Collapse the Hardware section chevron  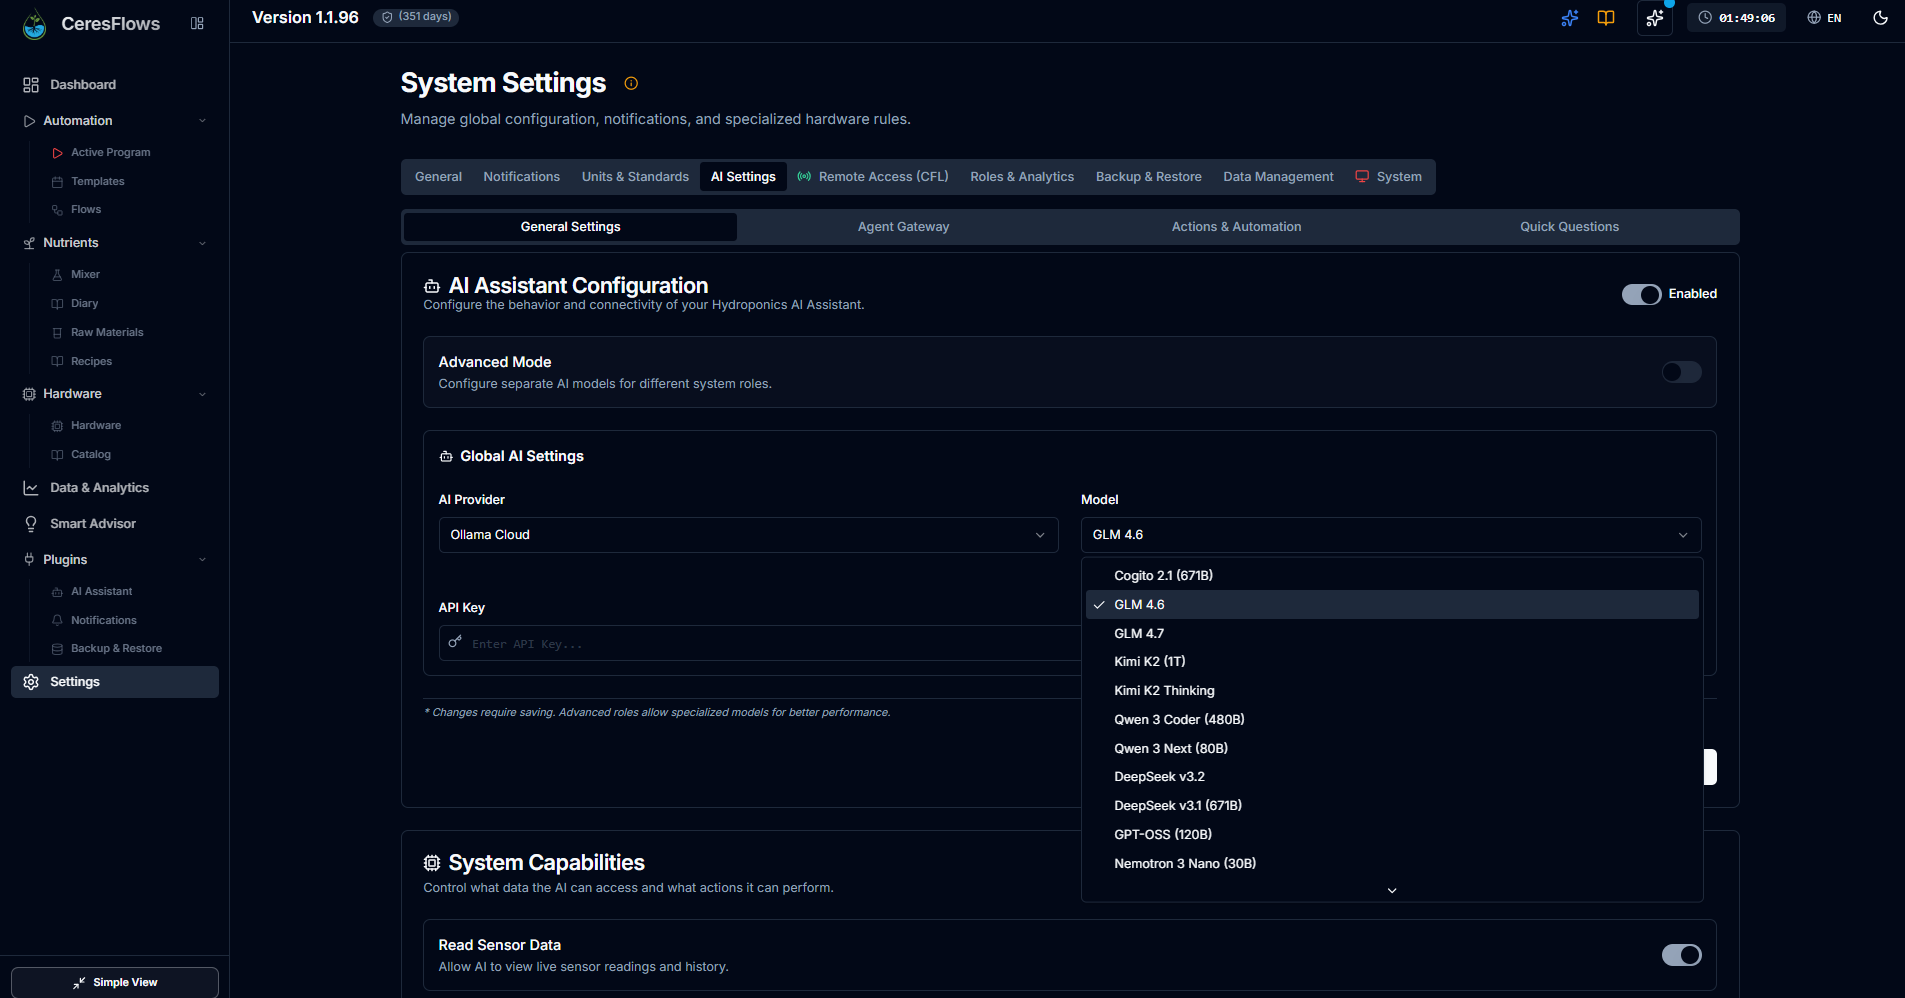point(202,394)
